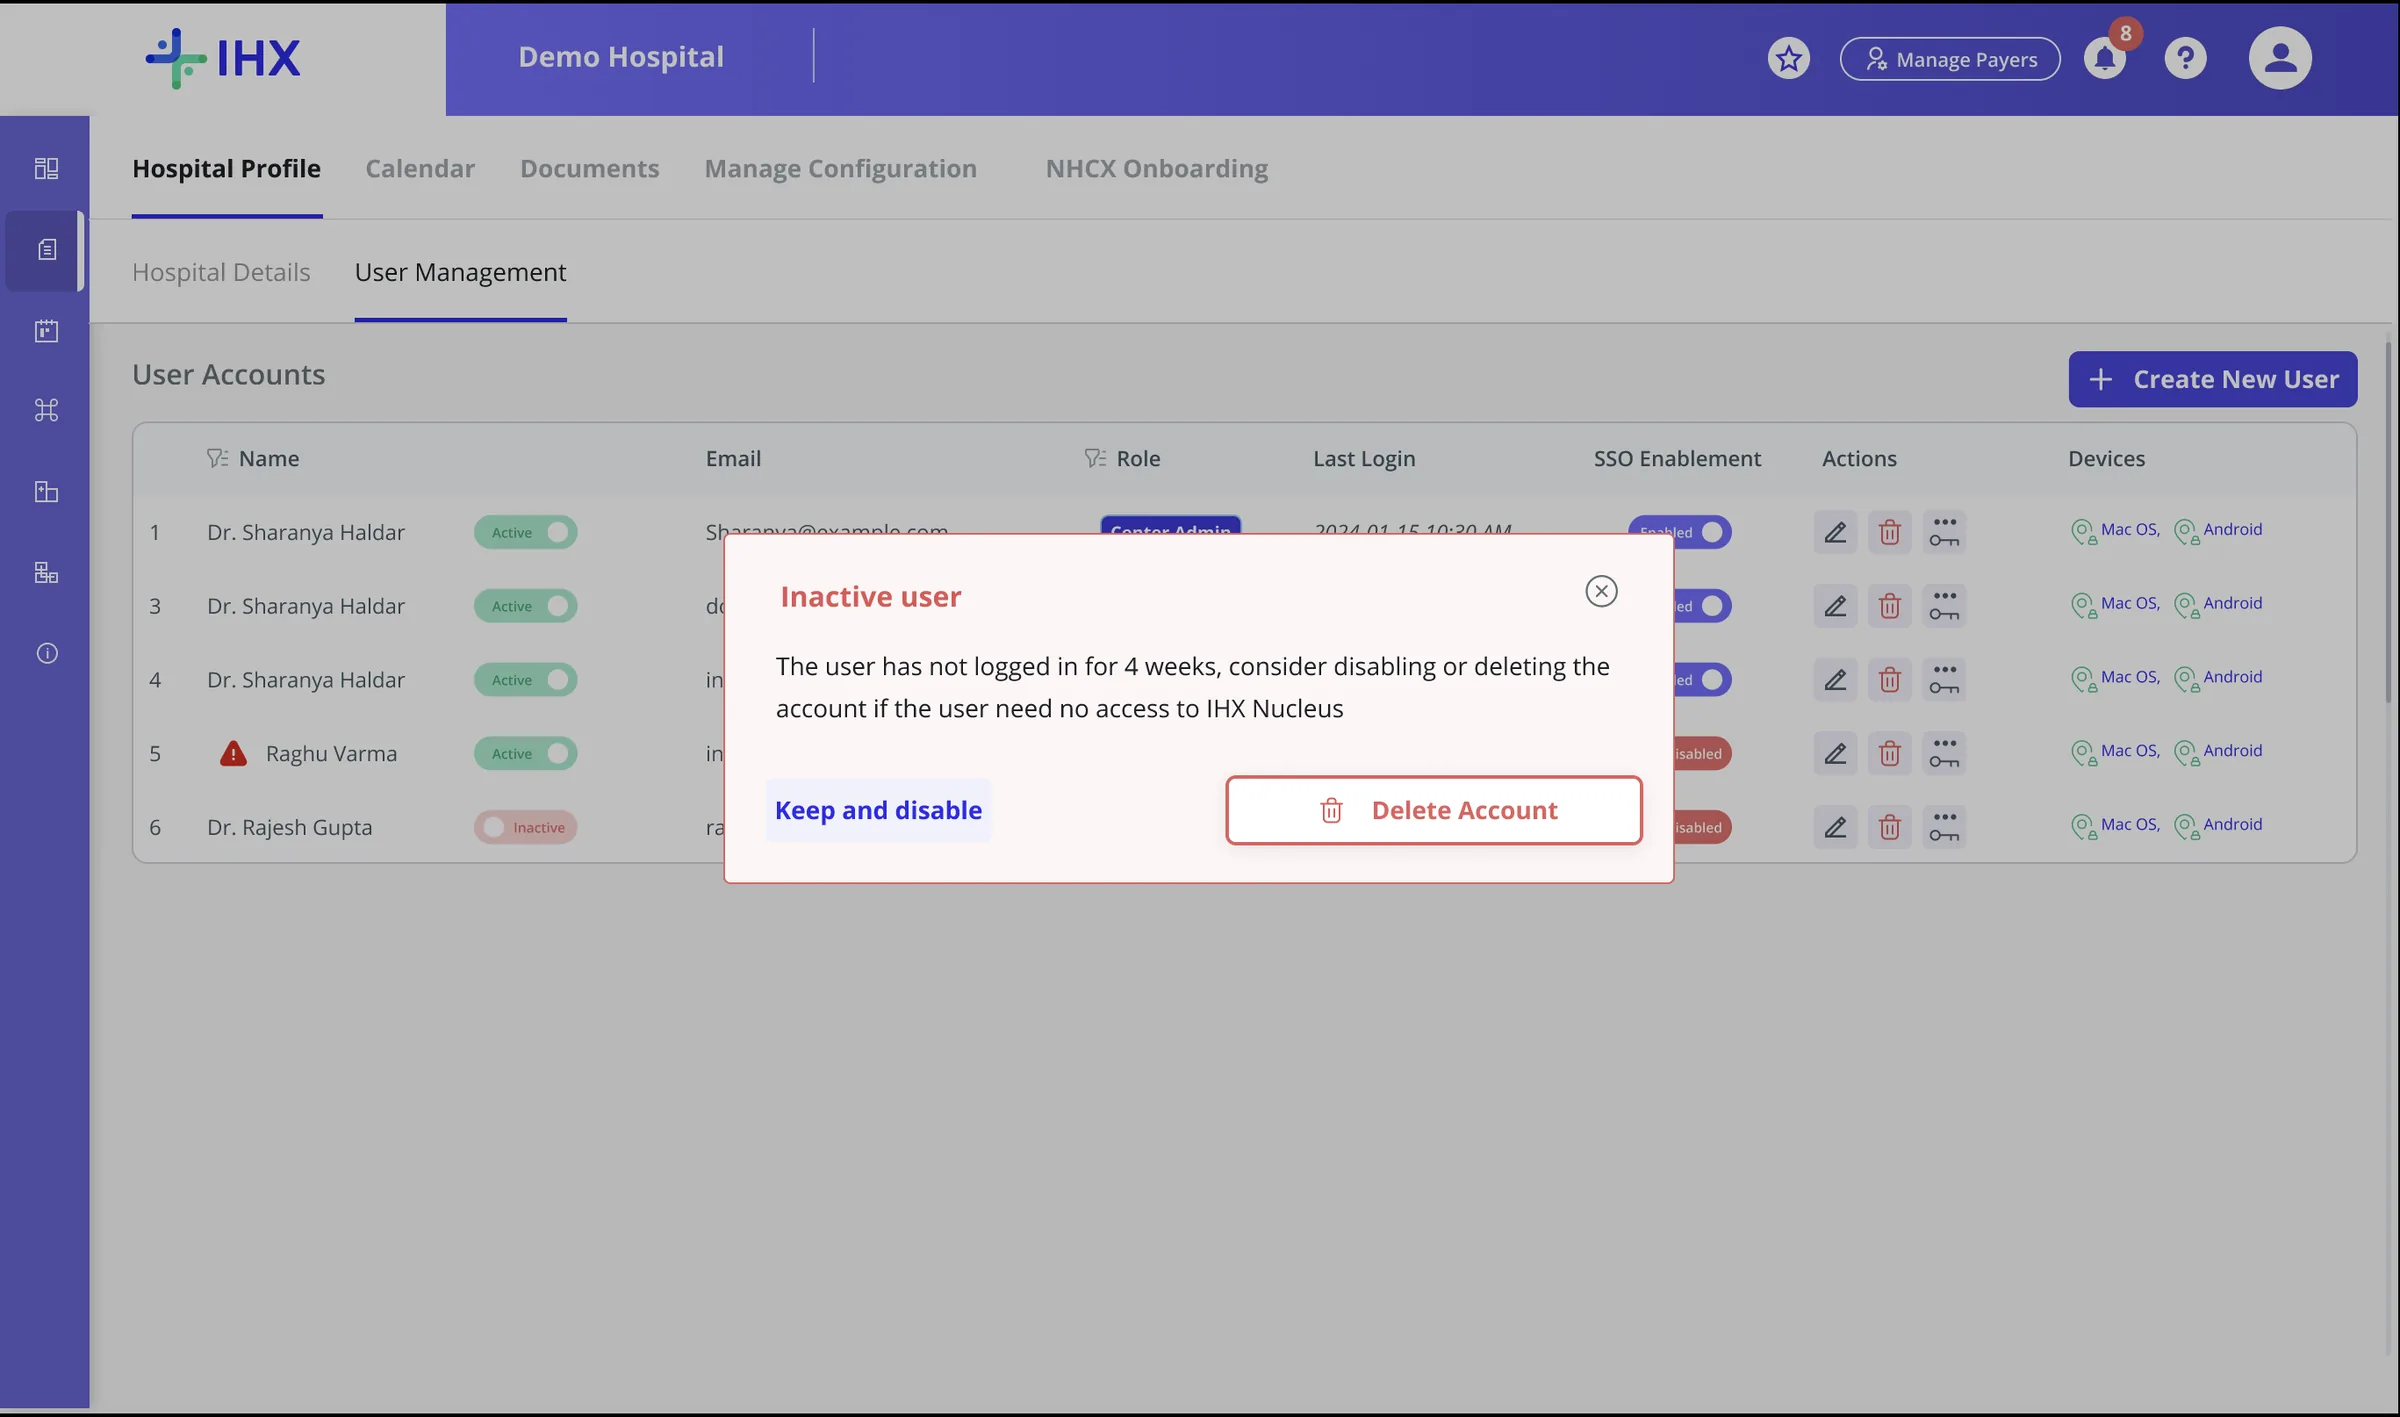Toggle Active switch for row 4
This screenshot has width=2400, height=1417.
pos(526,680)
